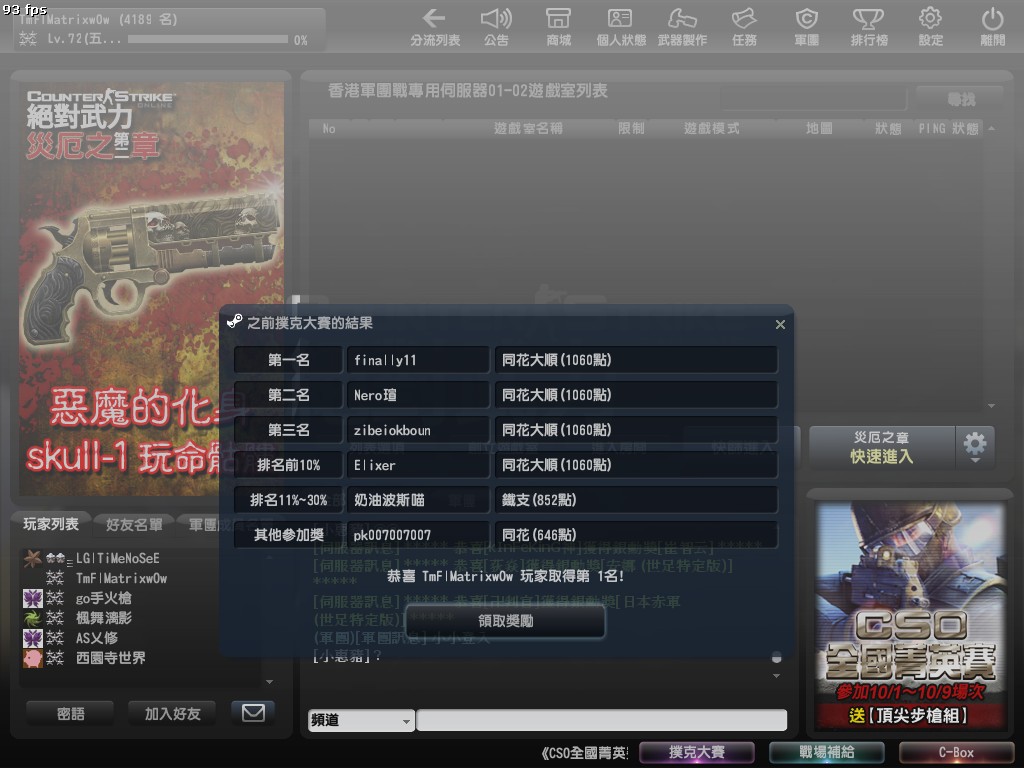Open quick-join gear options dropdown

tap(975, 446)
